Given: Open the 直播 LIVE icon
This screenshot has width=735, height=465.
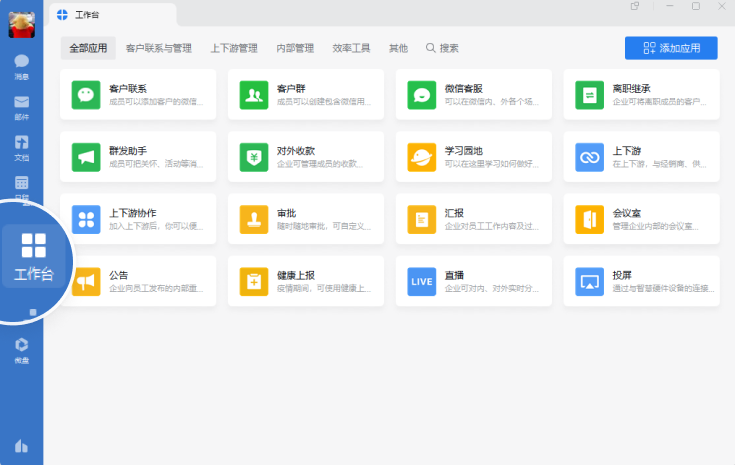Looking at the screenshot, I should point(422,281).
